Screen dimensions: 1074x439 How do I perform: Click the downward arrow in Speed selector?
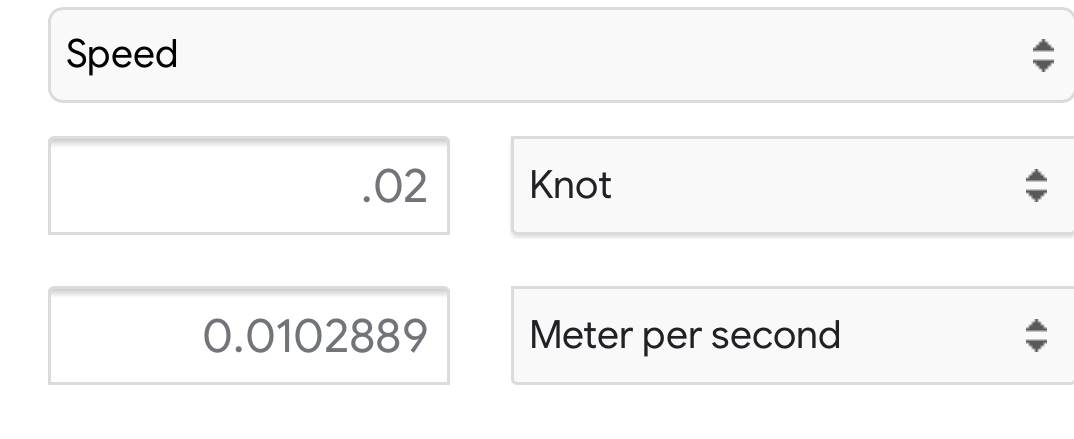pyautogui.click(x=1043, y=65)
